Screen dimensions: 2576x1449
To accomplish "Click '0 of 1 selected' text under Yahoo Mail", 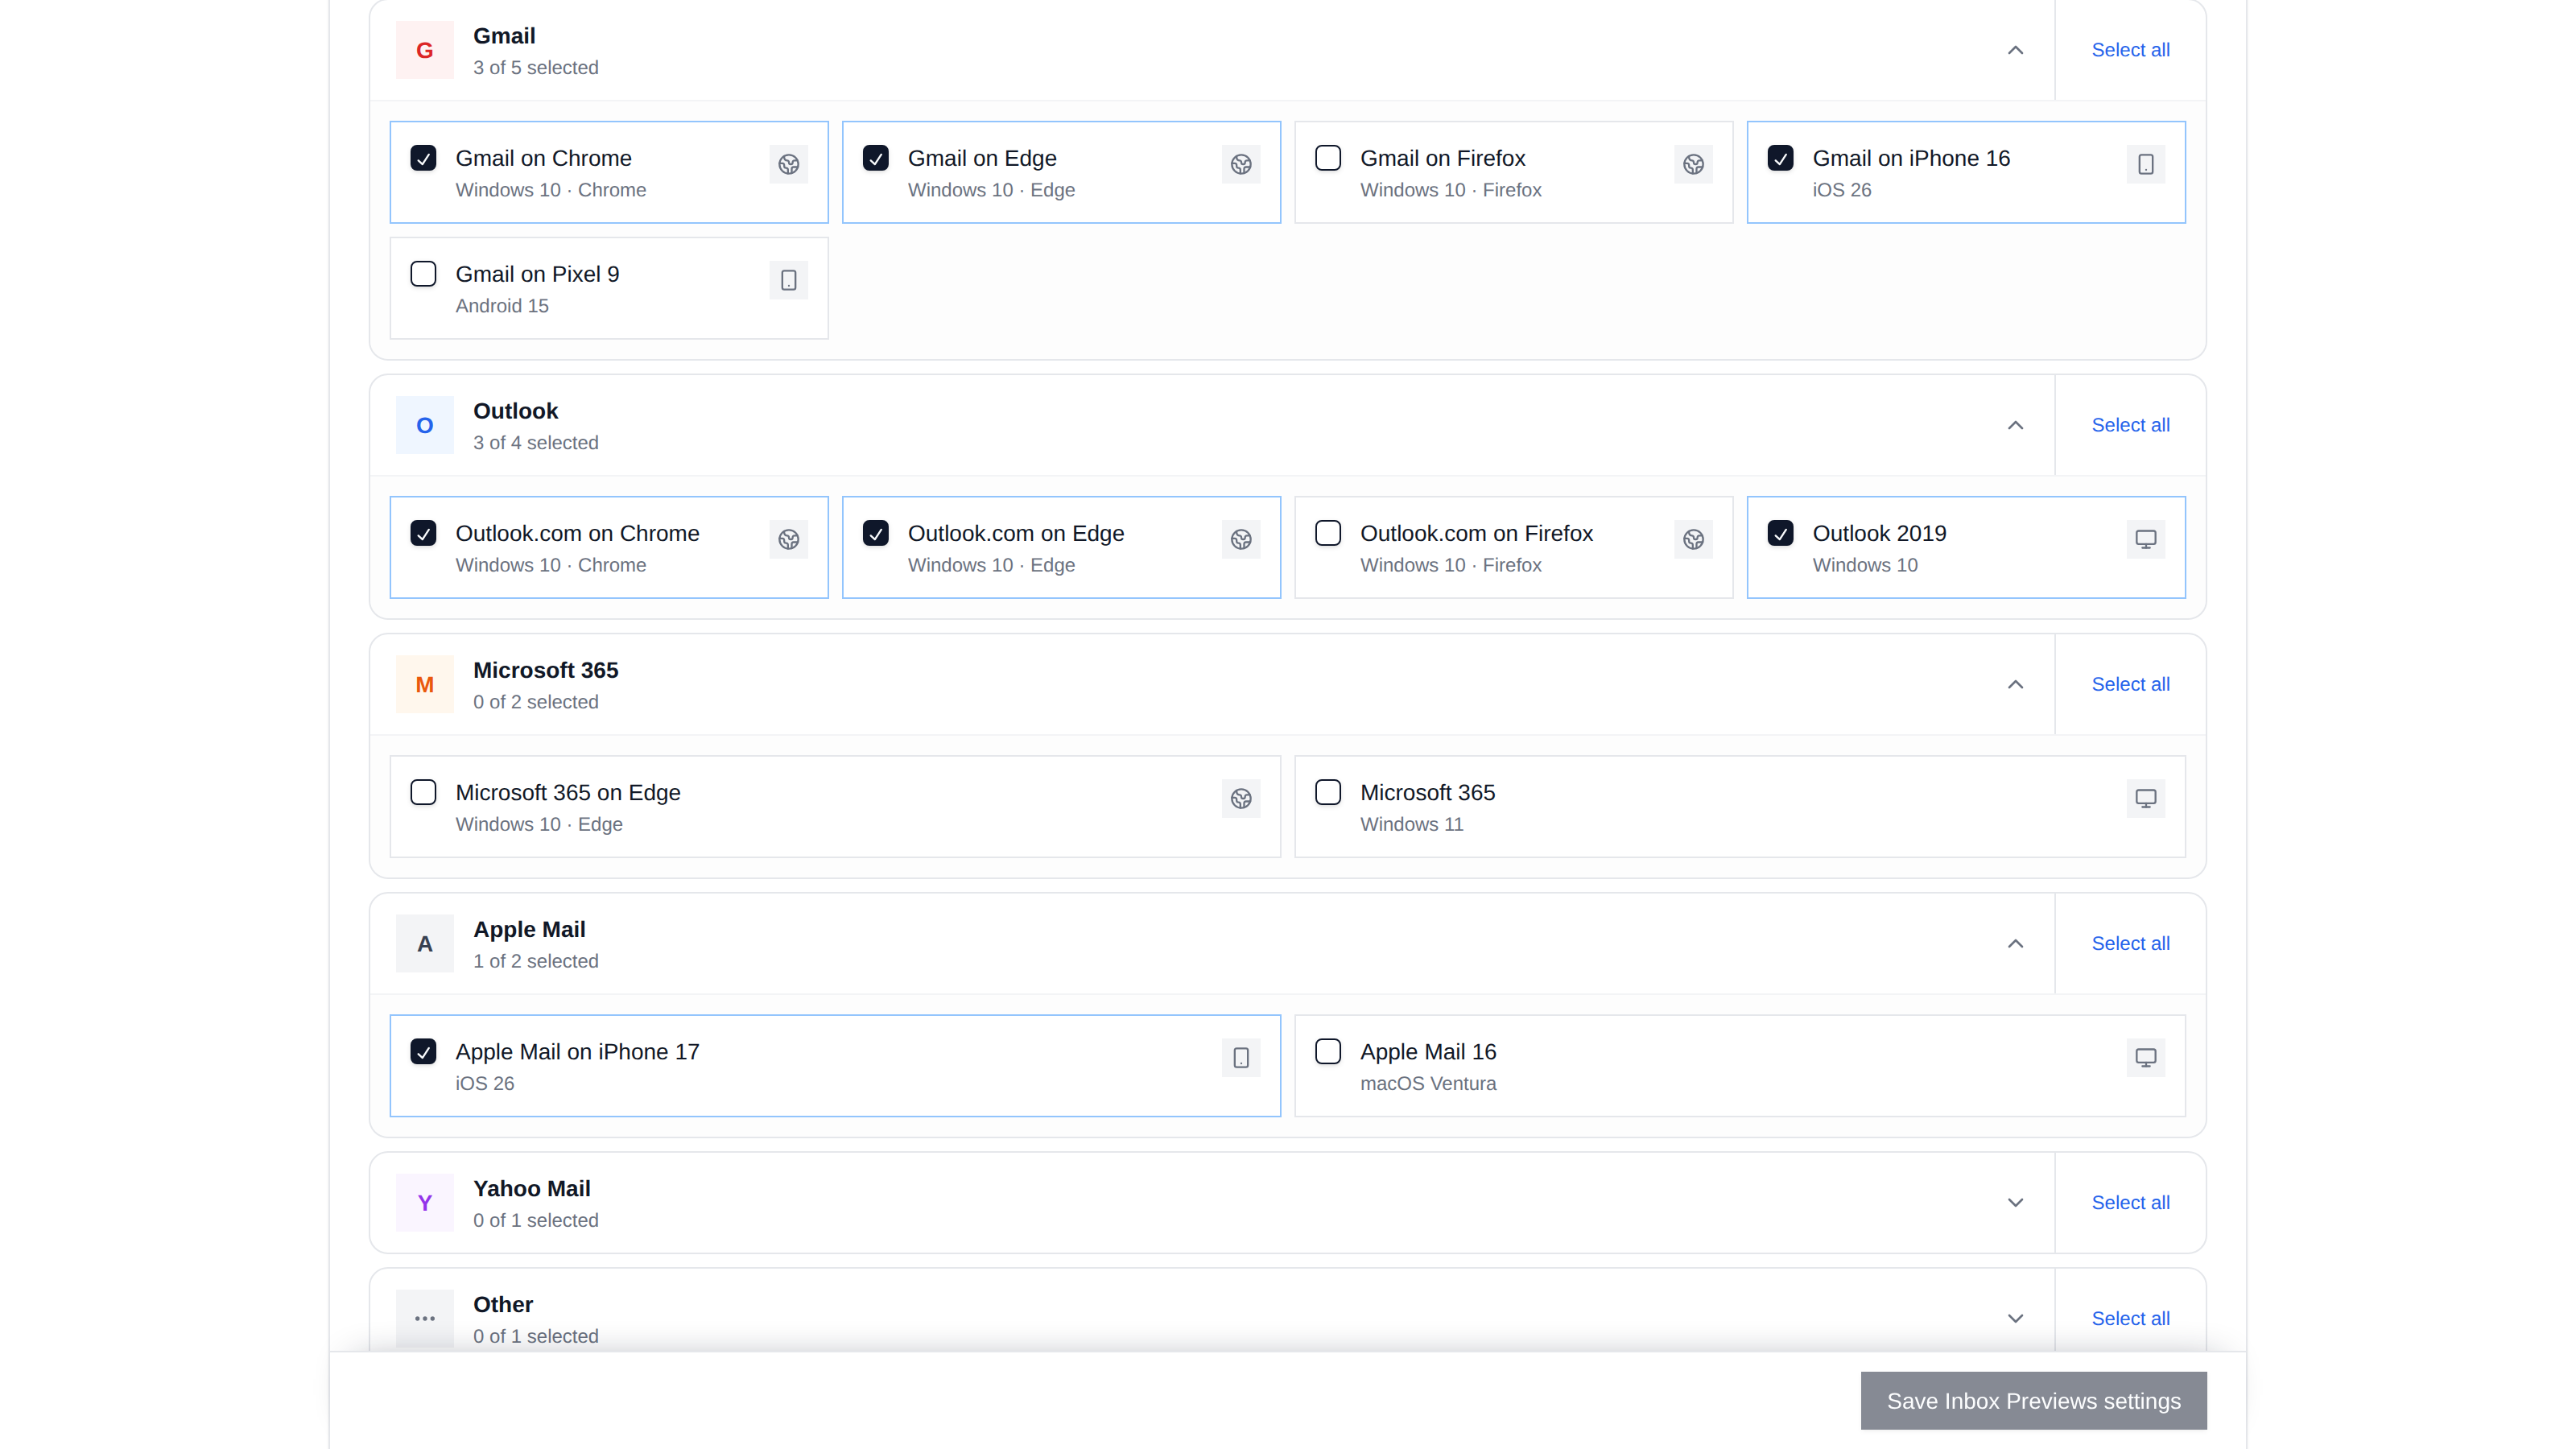I will (536, 1220).
